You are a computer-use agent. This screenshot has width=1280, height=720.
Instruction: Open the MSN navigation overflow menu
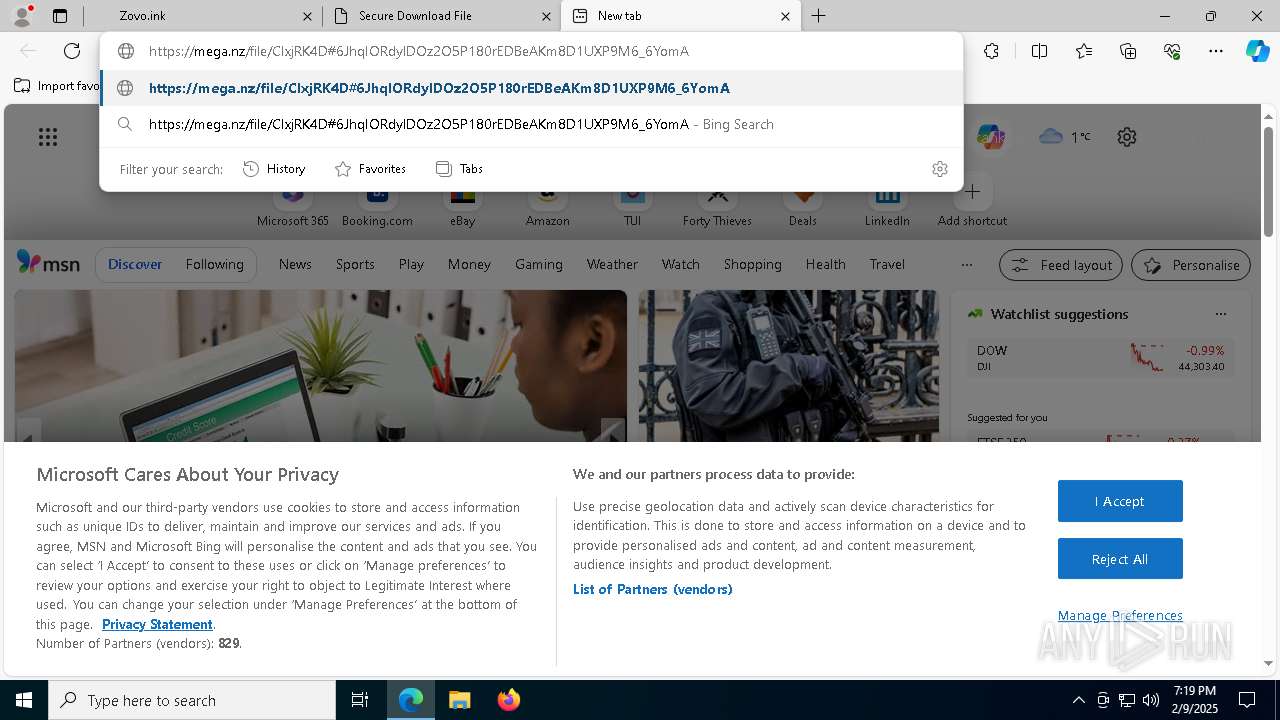pyautogui.click(x=966, y=265)
